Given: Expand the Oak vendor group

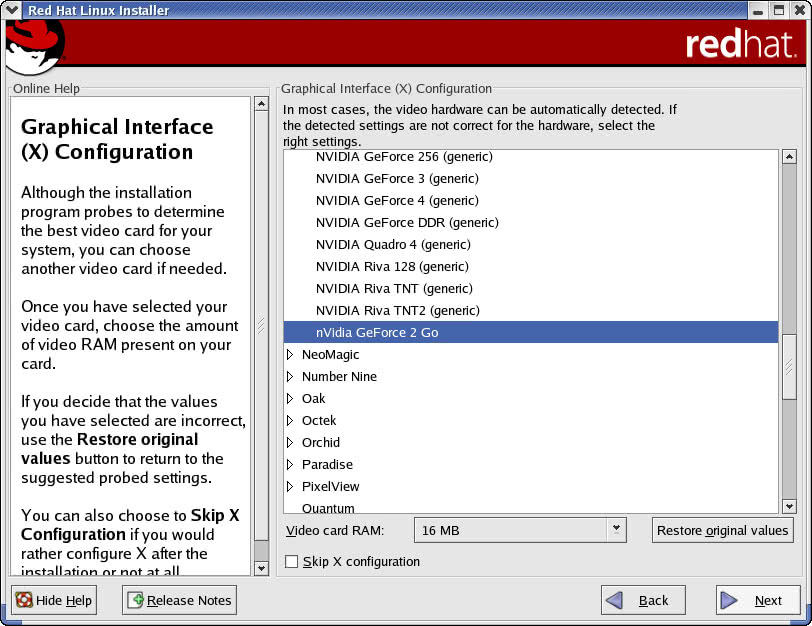Looking at the screenshot, I should point(290,399).
